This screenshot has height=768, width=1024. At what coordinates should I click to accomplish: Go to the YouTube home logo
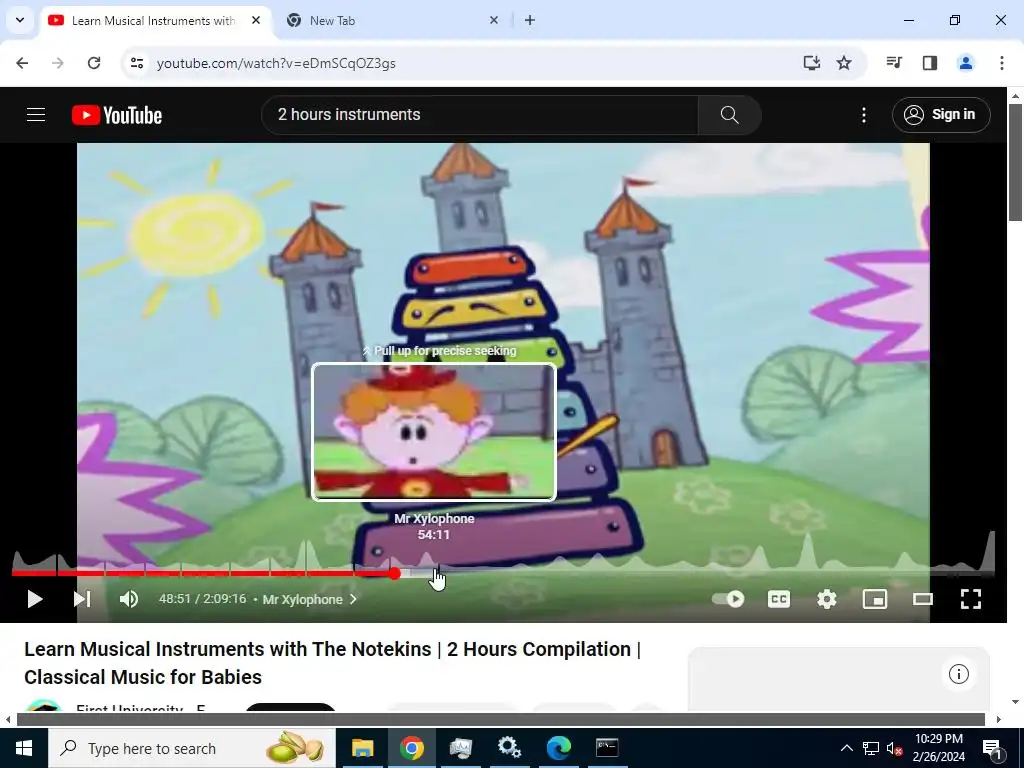click(117, 115)
